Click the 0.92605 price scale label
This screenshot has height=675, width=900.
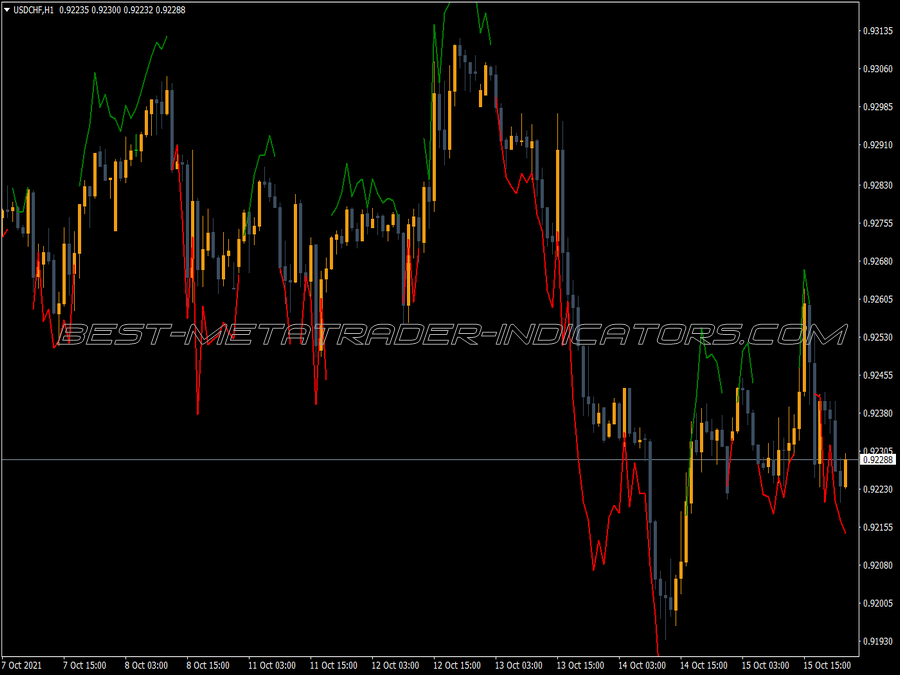pos(878,300)
